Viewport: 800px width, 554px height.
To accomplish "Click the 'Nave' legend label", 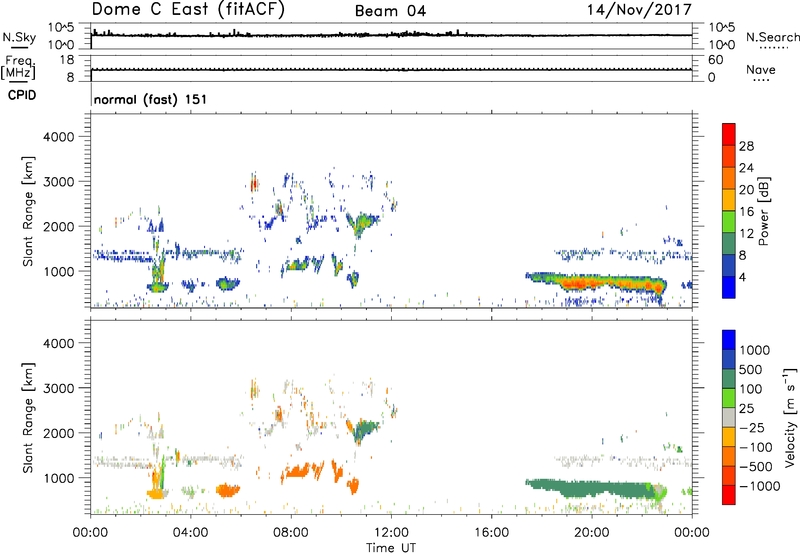I will coord(761,69).
